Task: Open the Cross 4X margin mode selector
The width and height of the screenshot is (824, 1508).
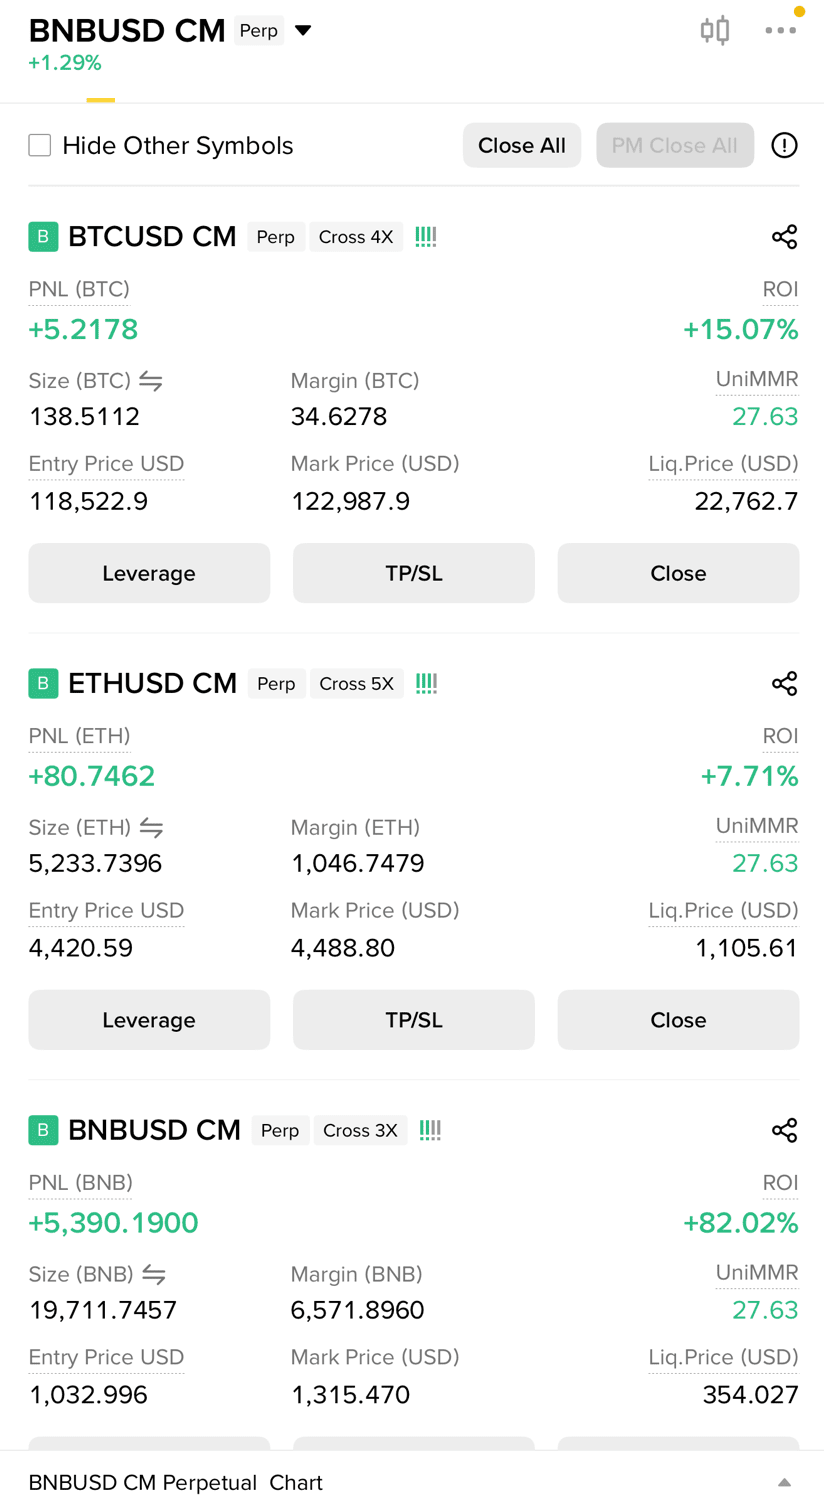Action: point(356,237)
